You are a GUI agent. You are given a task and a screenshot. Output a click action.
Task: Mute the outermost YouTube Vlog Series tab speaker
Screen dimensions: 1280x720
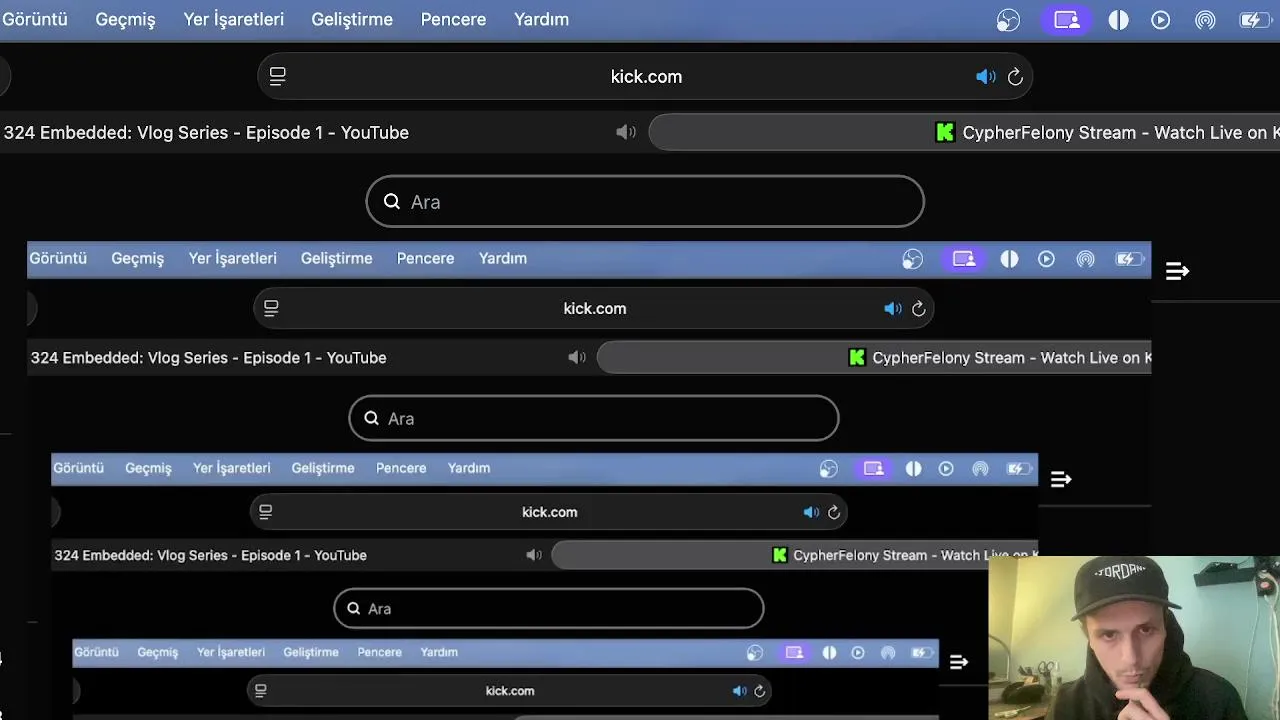[626, 132]
